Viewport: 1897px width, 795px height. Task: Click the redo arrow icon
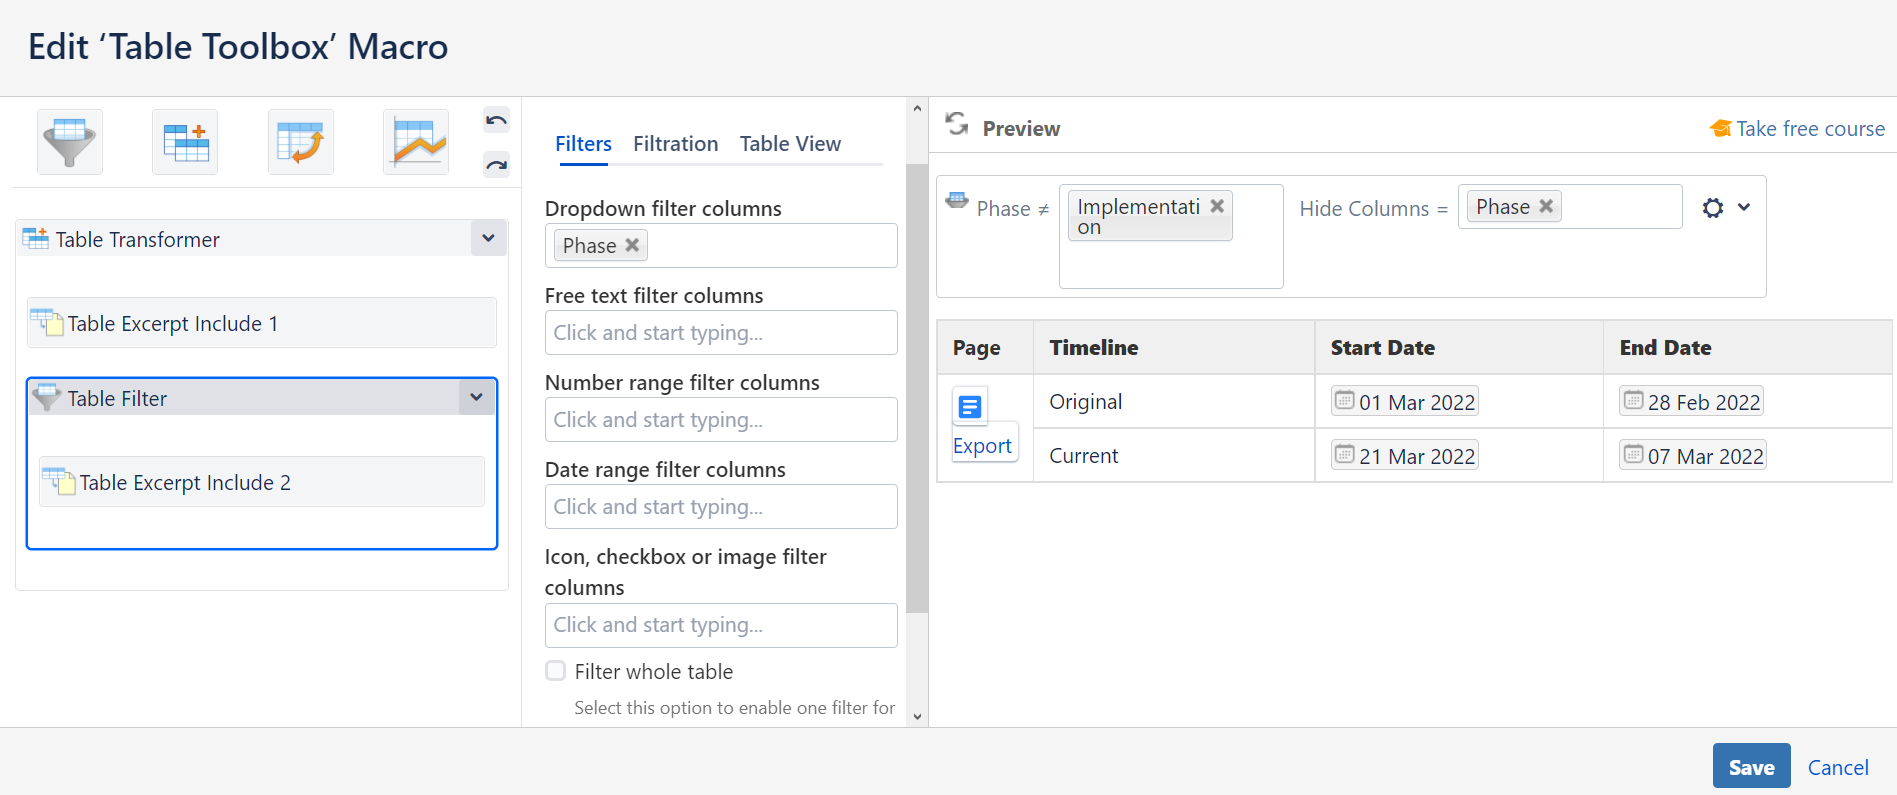coord(496,164)
